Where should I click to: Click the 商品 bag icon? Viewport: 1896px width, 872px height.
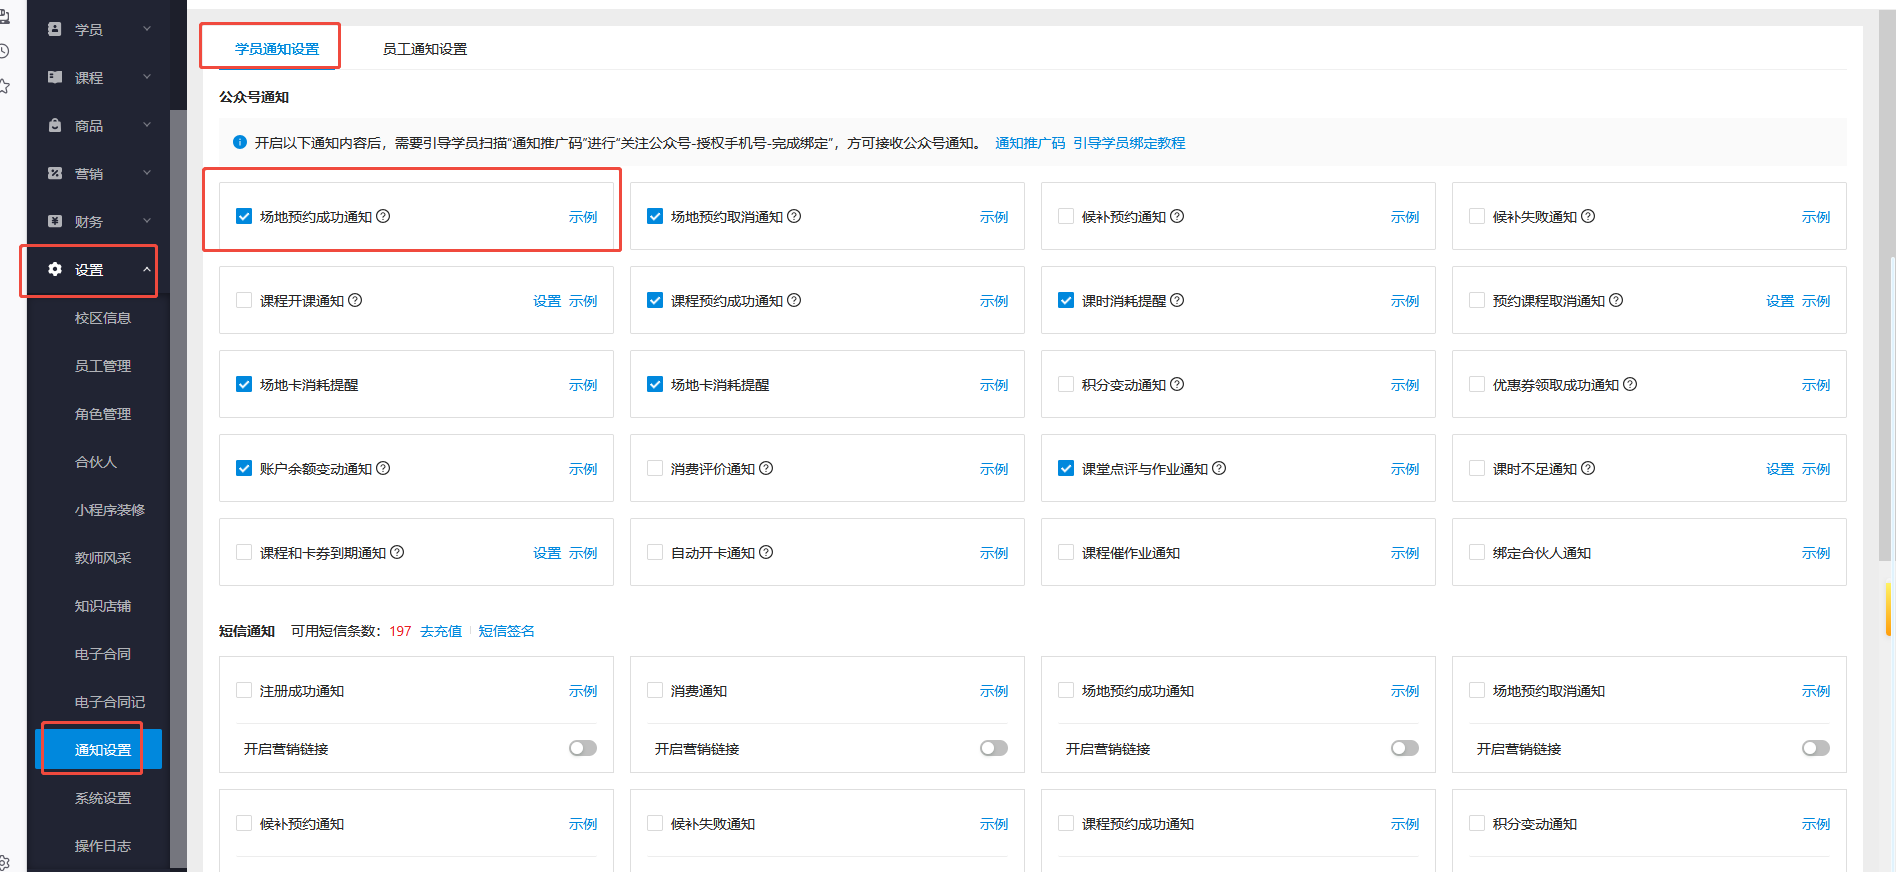(55, 125)
